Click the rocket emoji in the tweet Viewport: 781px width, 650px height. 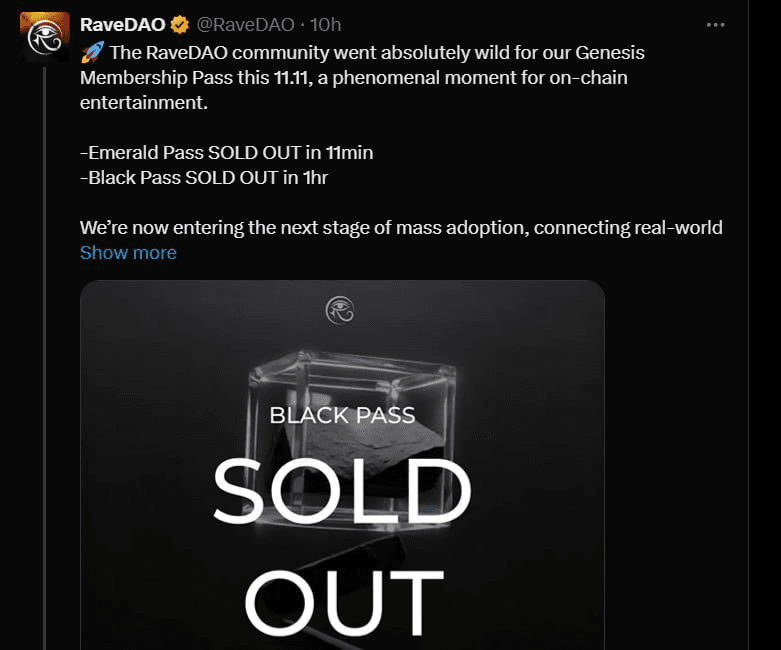pos(92,52)
